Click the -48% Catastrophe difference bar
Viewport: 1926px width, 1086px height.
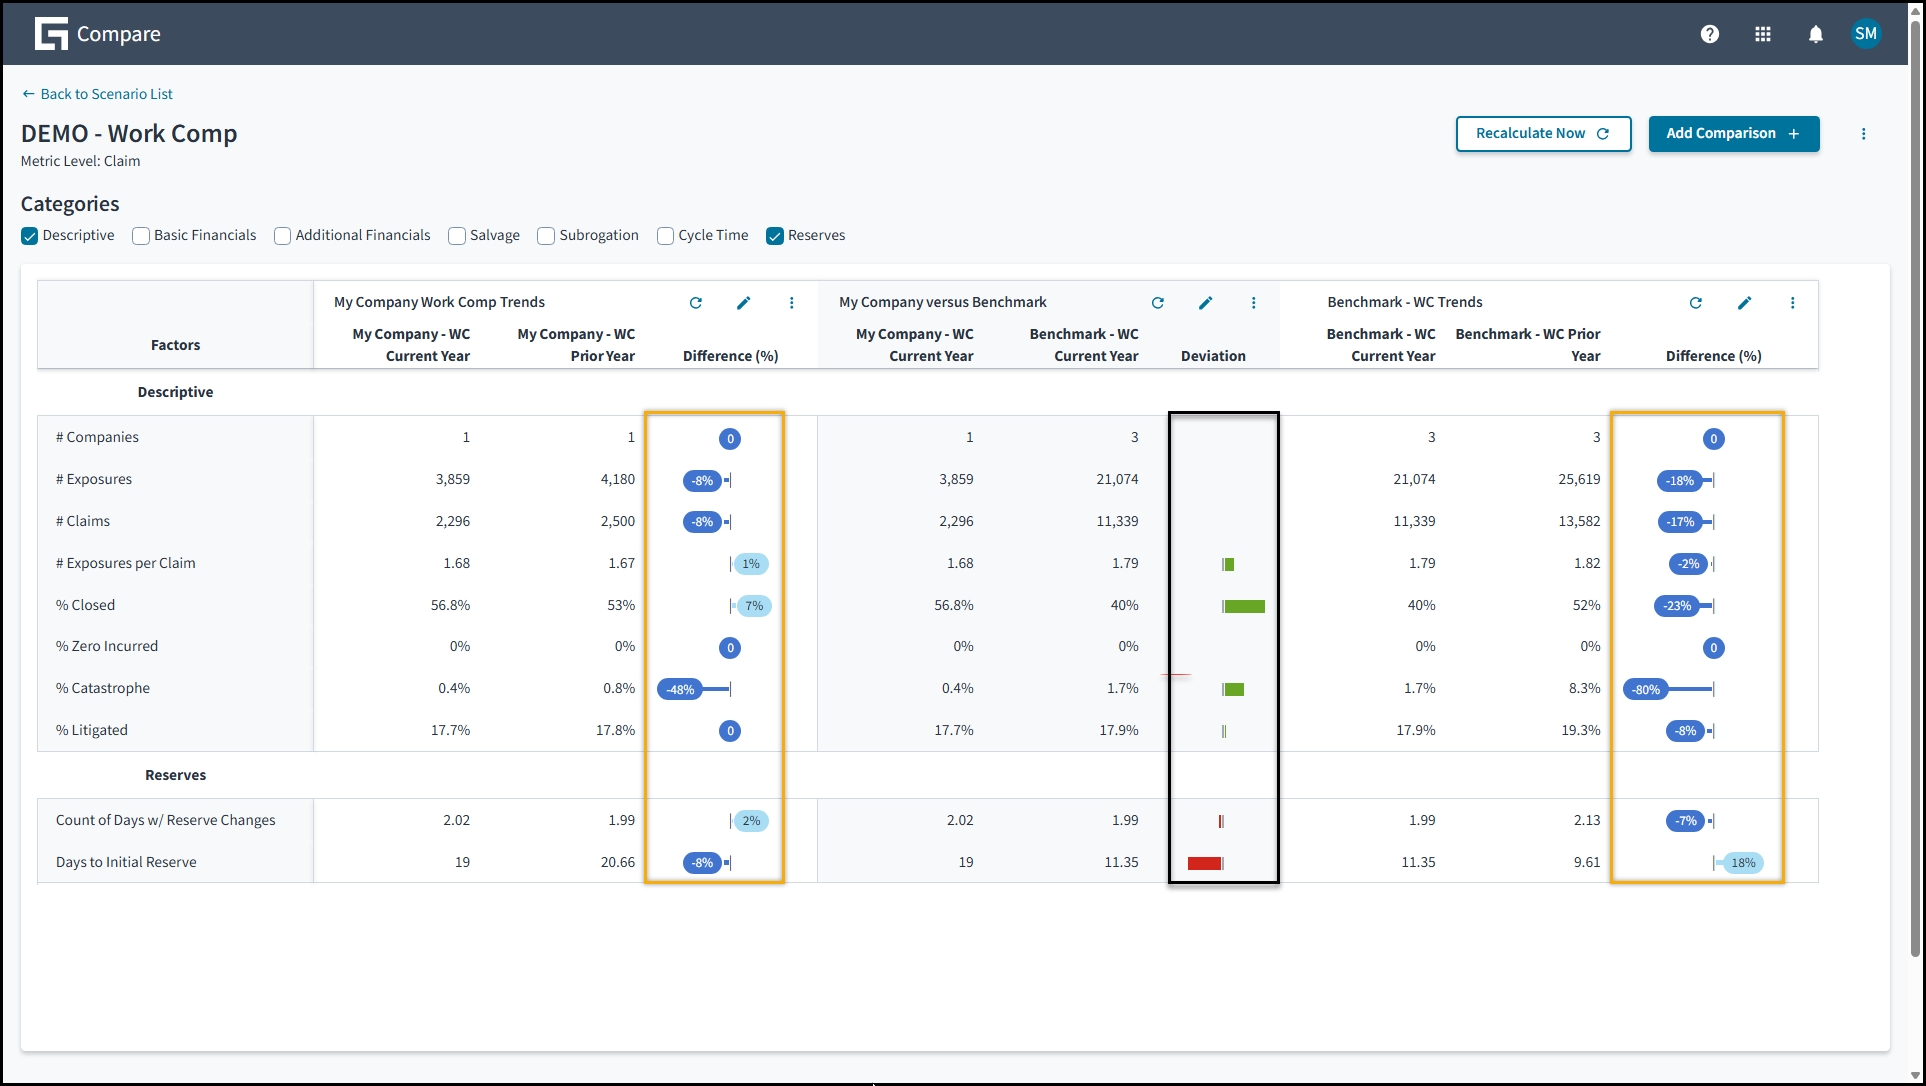682,689
